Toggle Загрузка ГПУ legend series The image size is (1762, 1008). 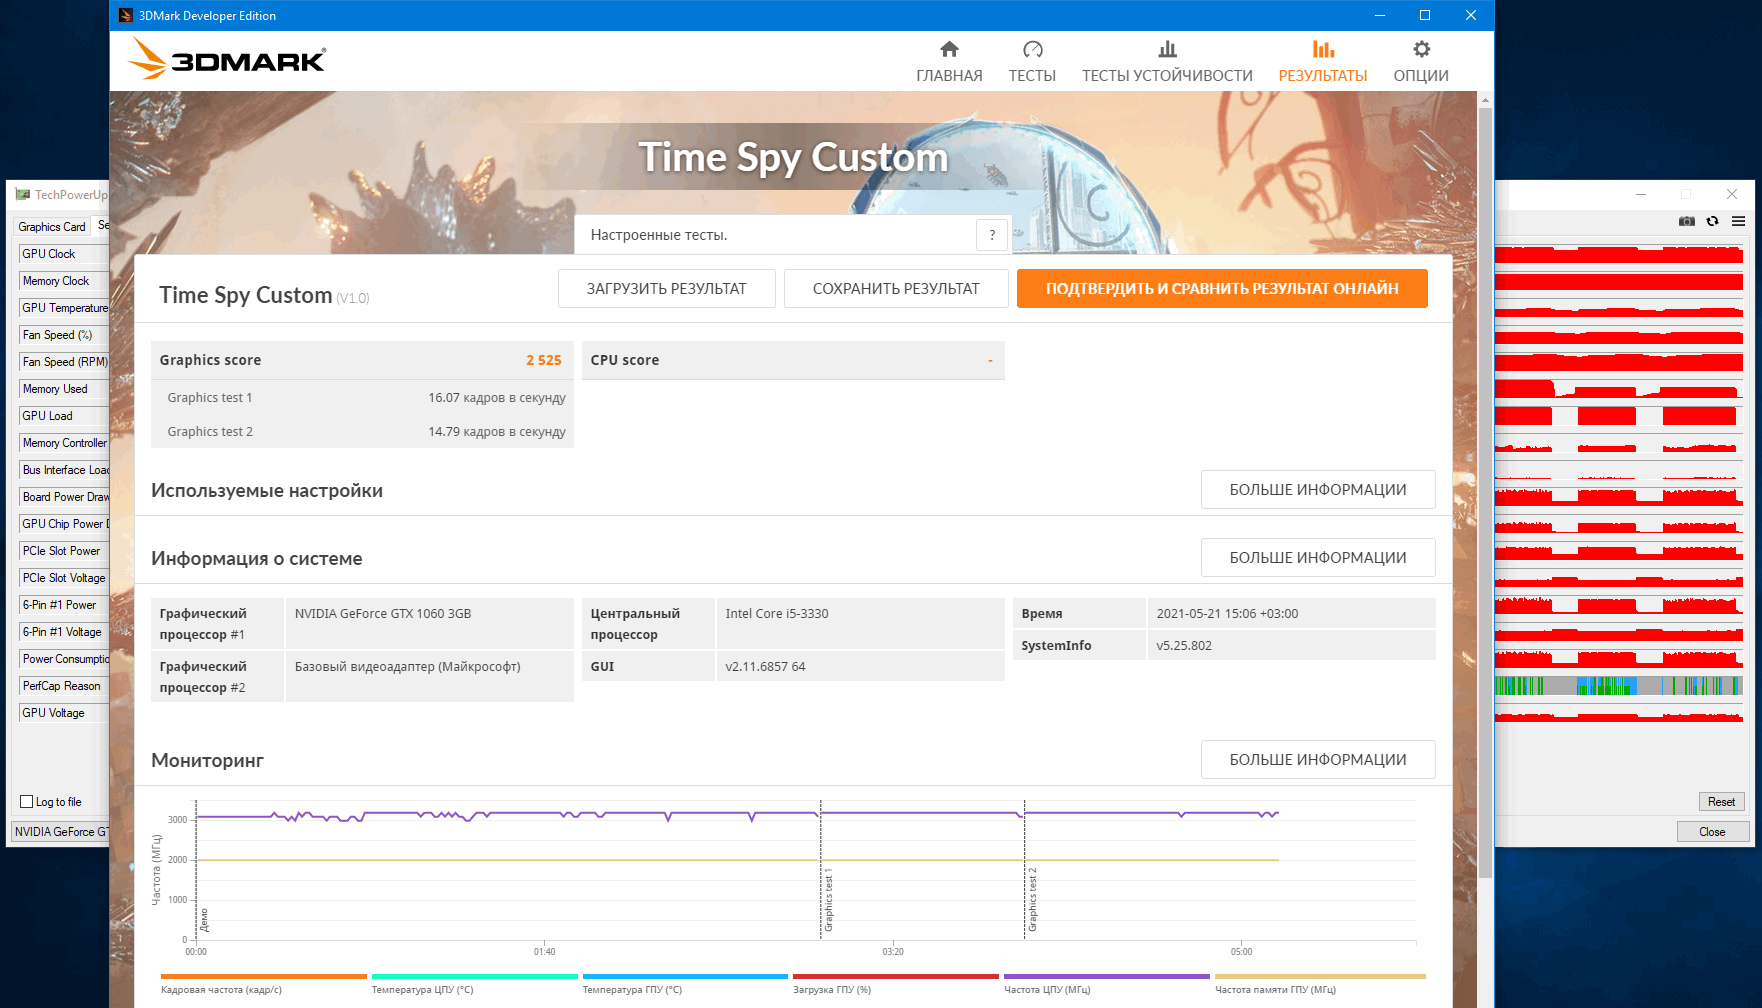(896, 985)
